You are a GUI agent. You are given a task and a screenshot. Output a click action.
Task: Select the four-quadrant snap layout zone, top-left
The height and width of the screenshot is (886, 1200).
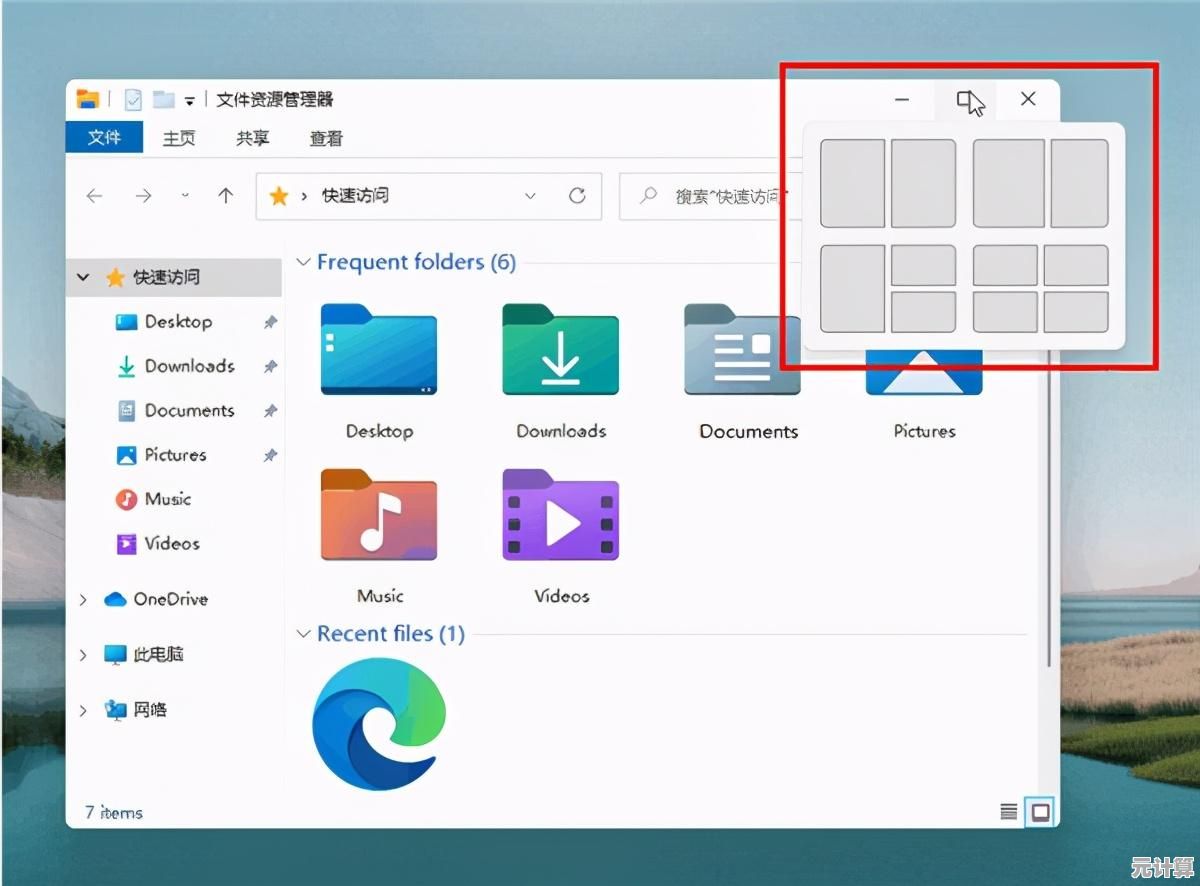pos(1005,266)
